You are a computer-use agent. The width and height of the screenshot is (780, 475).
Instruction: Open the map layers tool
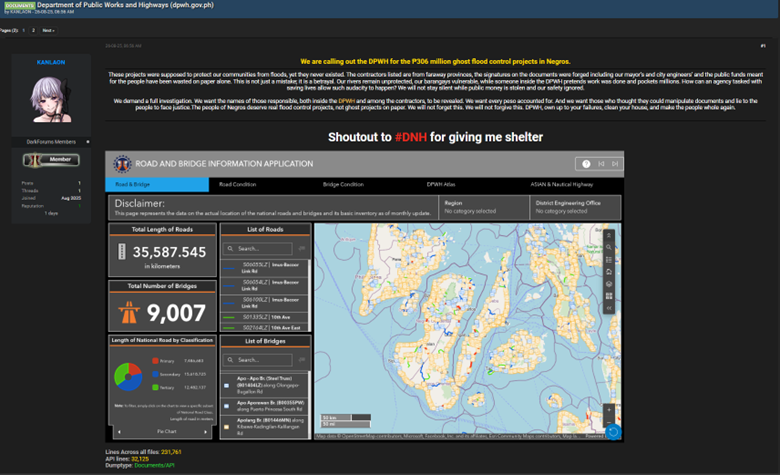point(609,284)
